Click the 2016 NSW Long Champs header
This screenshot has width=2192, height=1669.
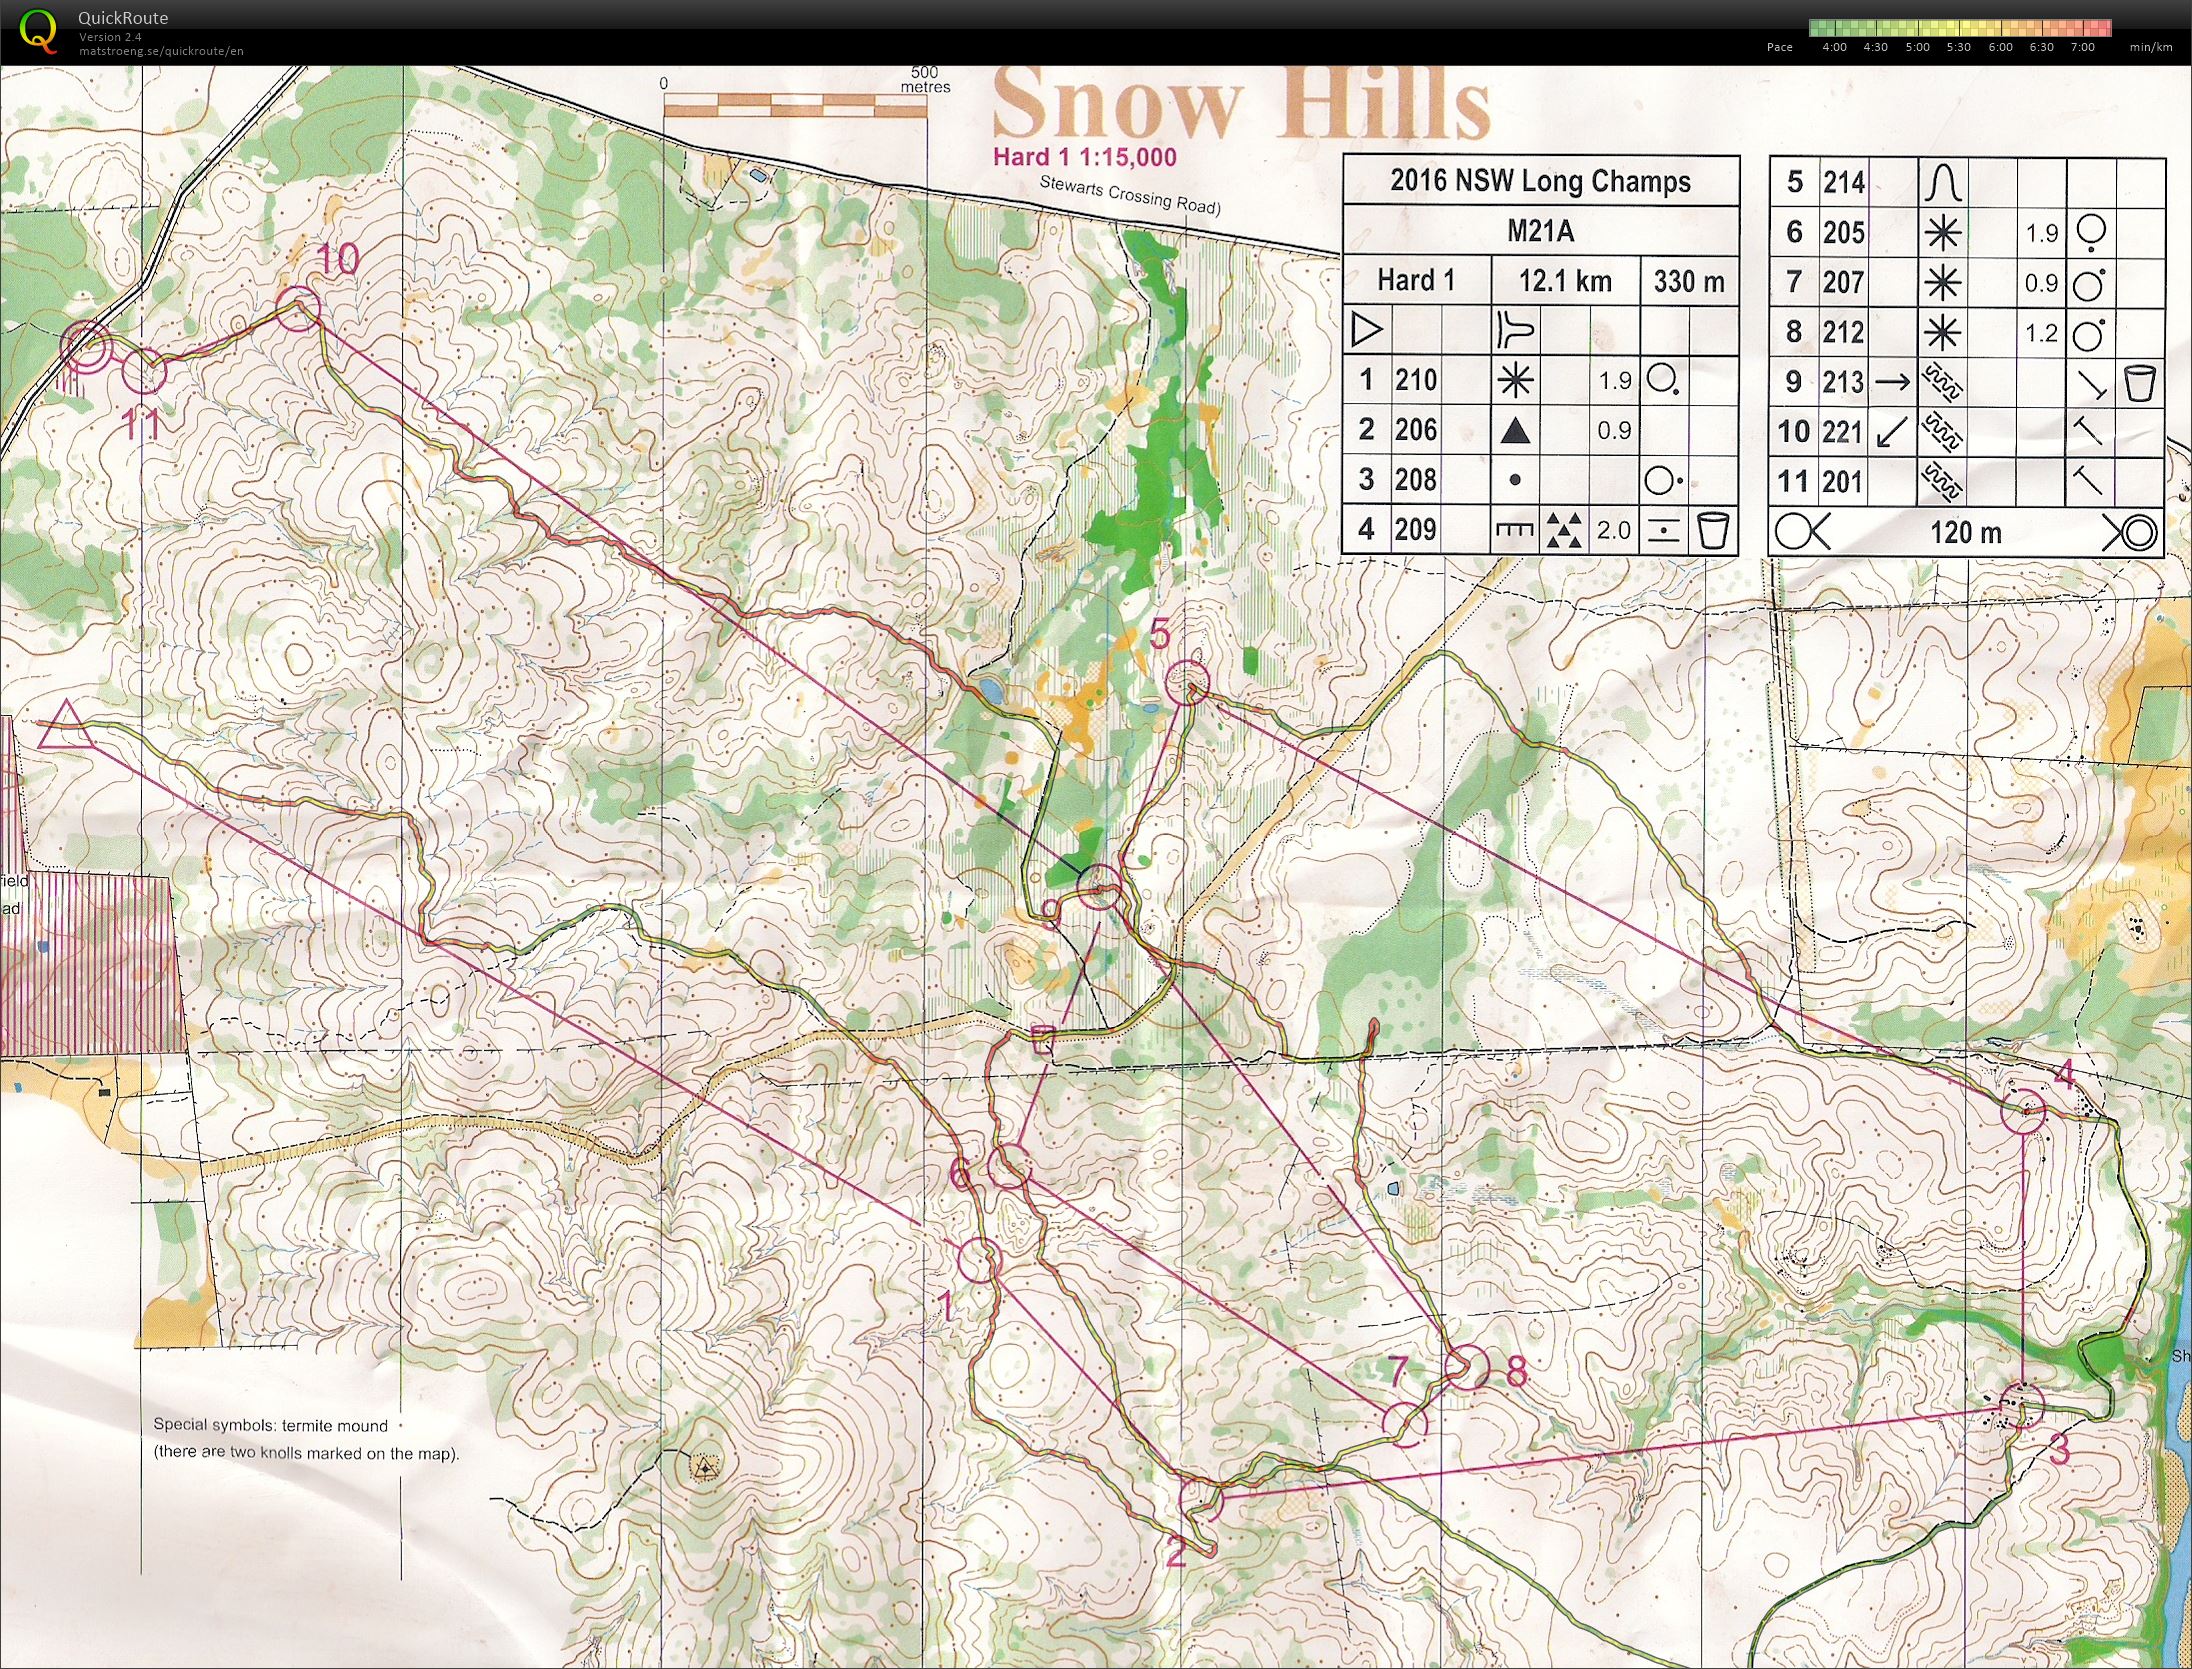[1540, 181]
